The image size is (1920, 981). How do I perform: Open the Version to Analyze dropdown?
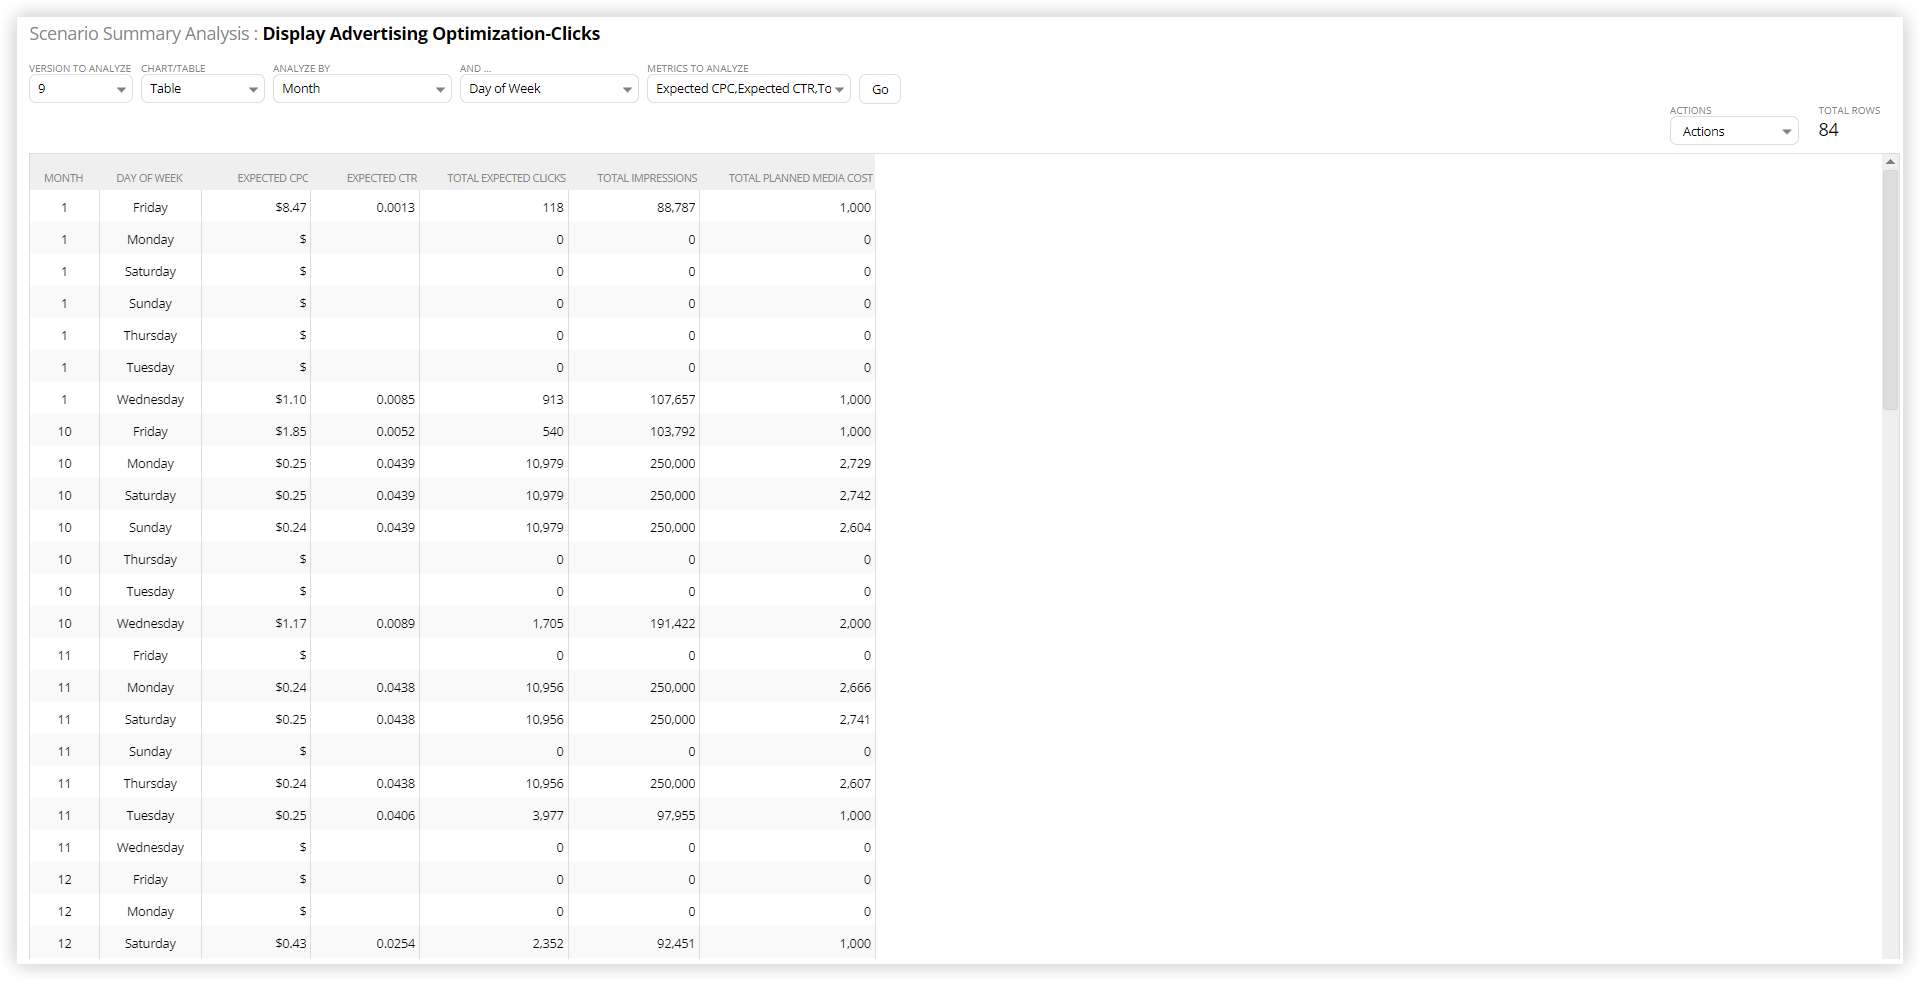[80, 89]
